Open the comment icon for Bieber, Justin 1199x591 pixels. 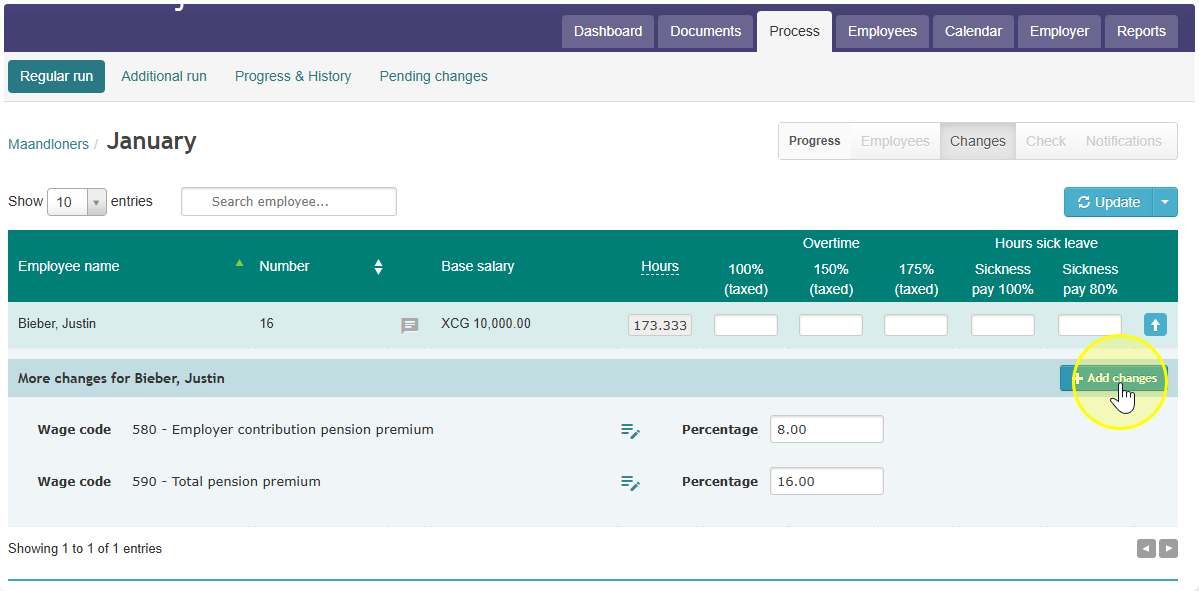click(x=410, y=326)
